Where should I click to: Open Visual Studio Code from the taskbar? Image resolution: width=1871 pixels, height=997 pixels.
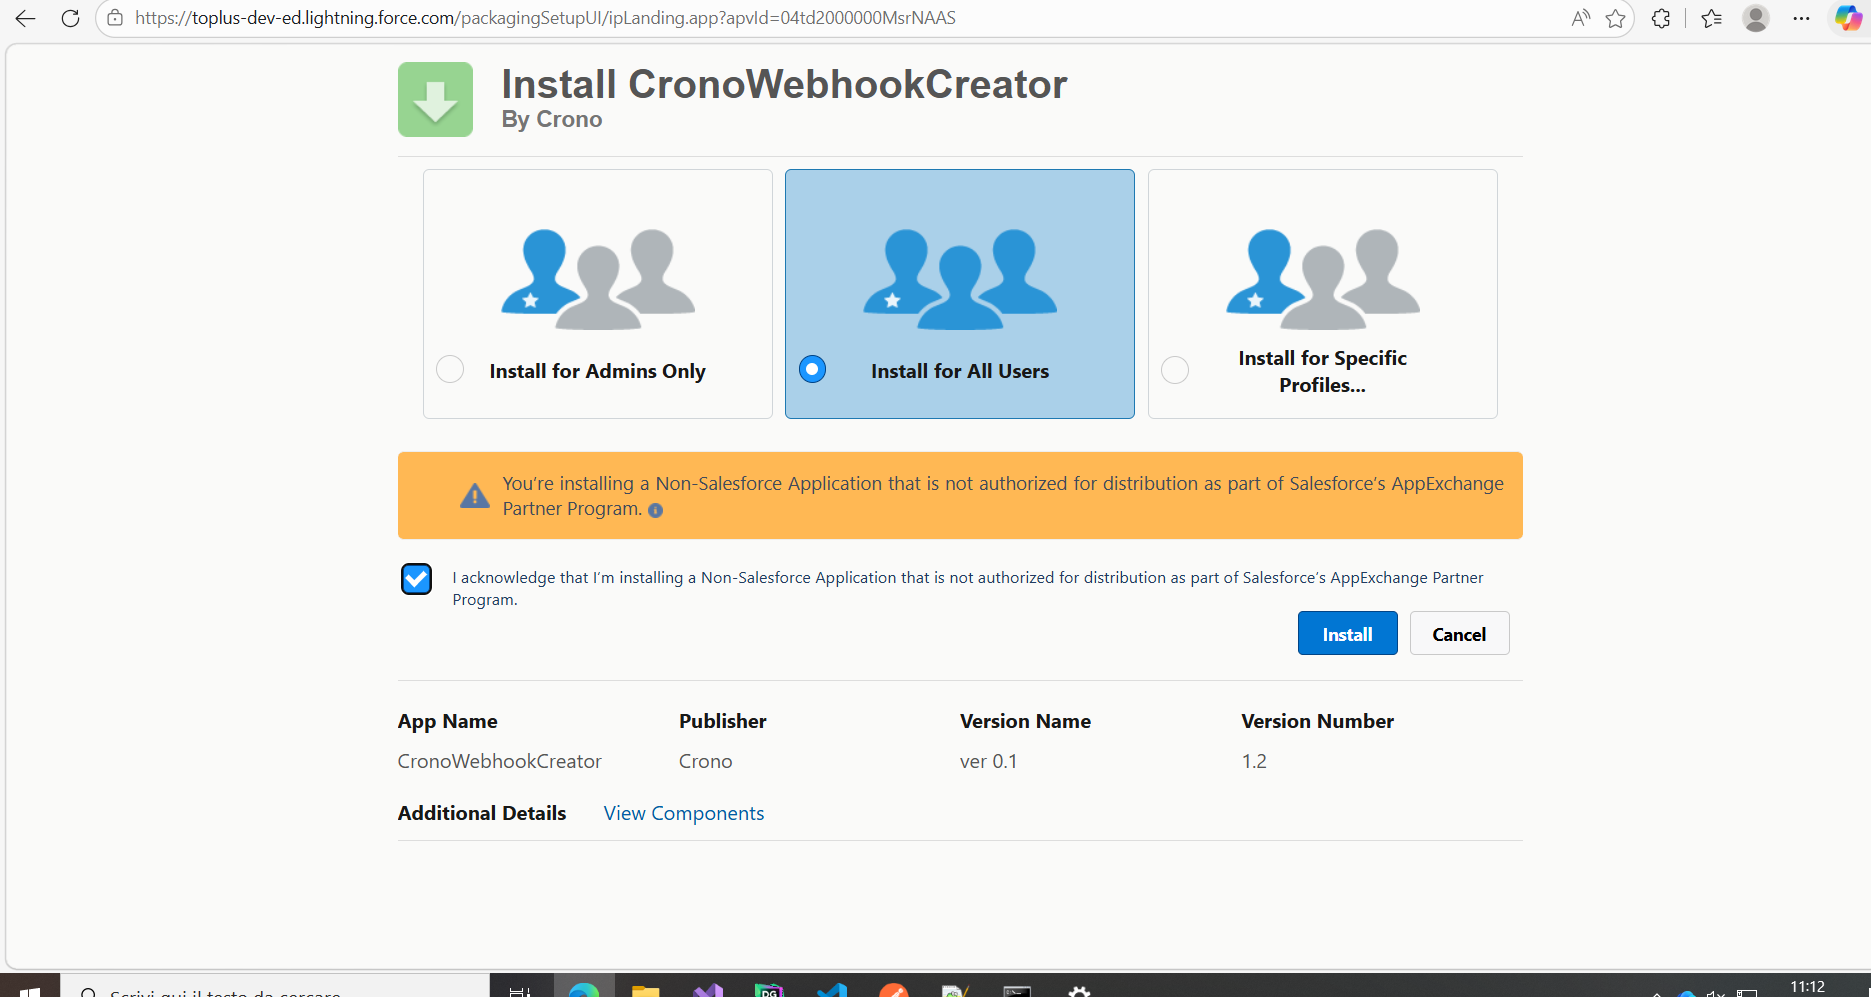click(832, 988)
